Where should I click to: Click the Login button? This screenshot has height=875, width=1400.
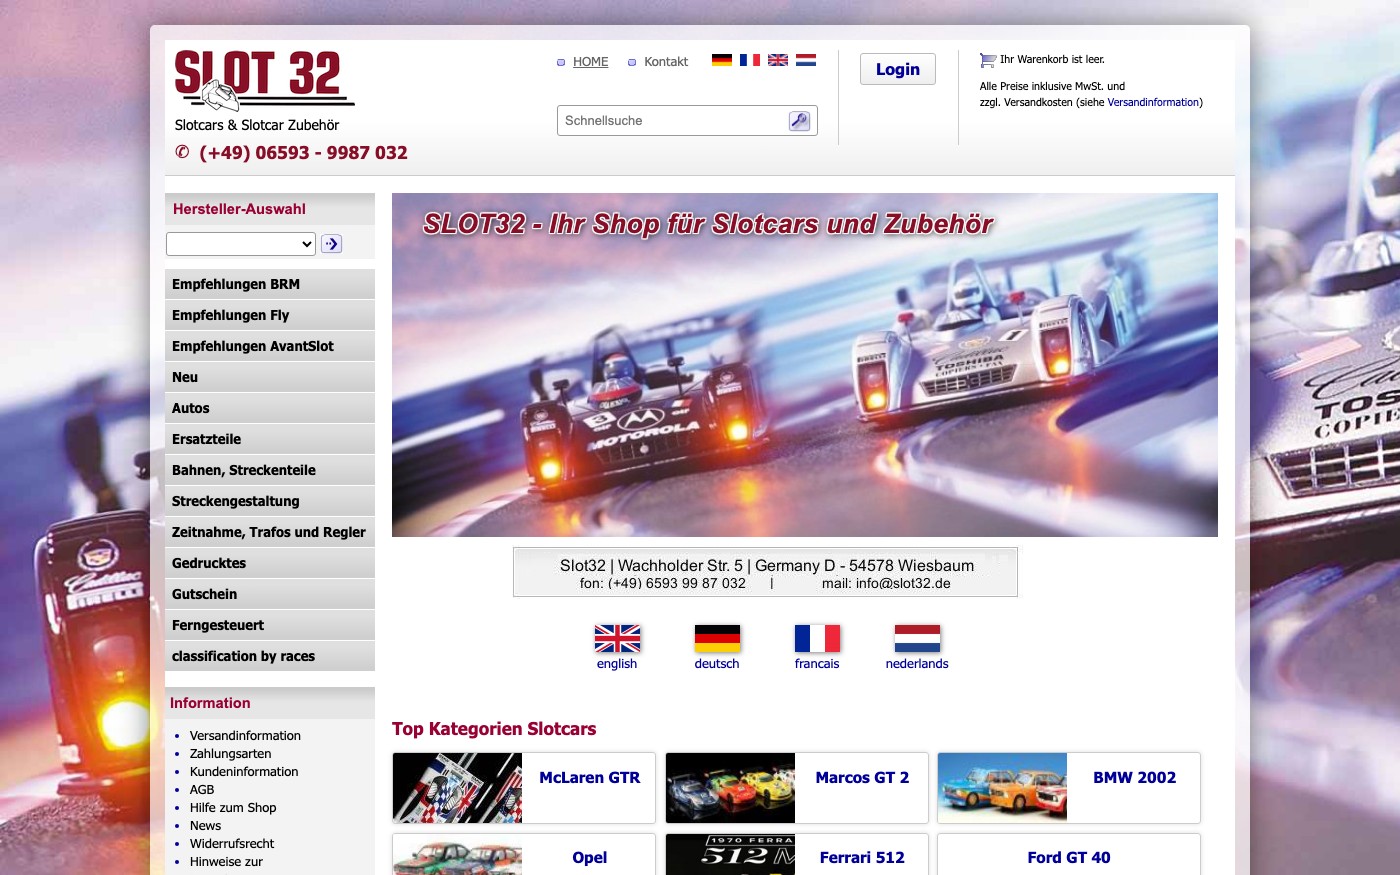point(898,69)
